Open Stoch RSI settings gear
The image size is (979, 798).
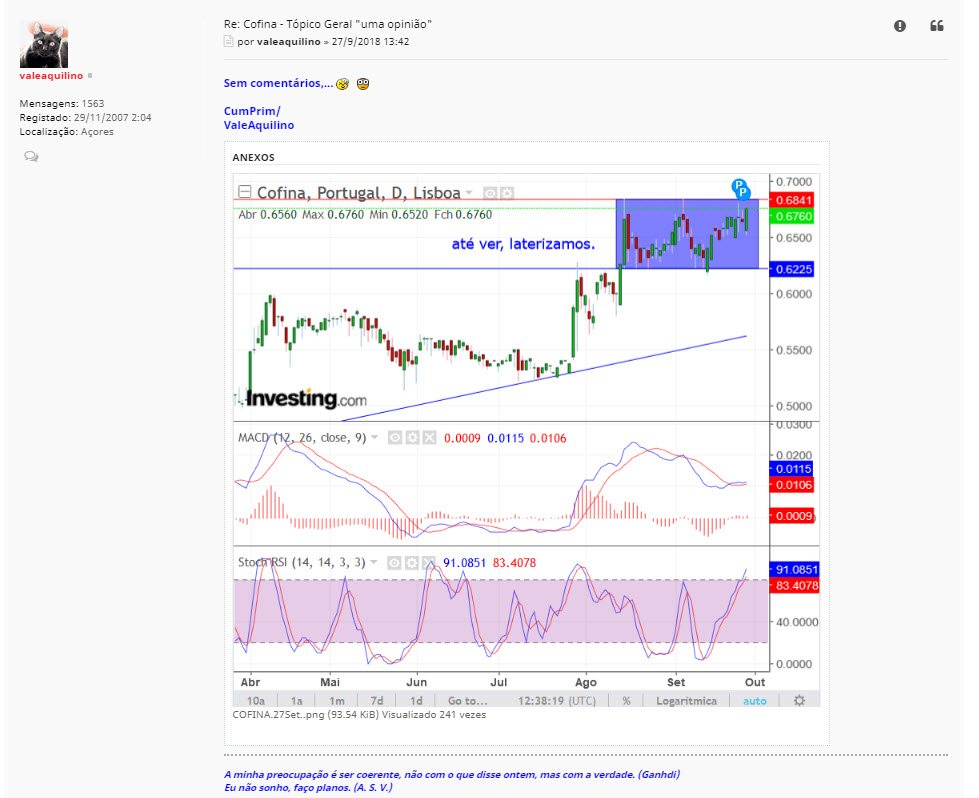pos(411,563)
